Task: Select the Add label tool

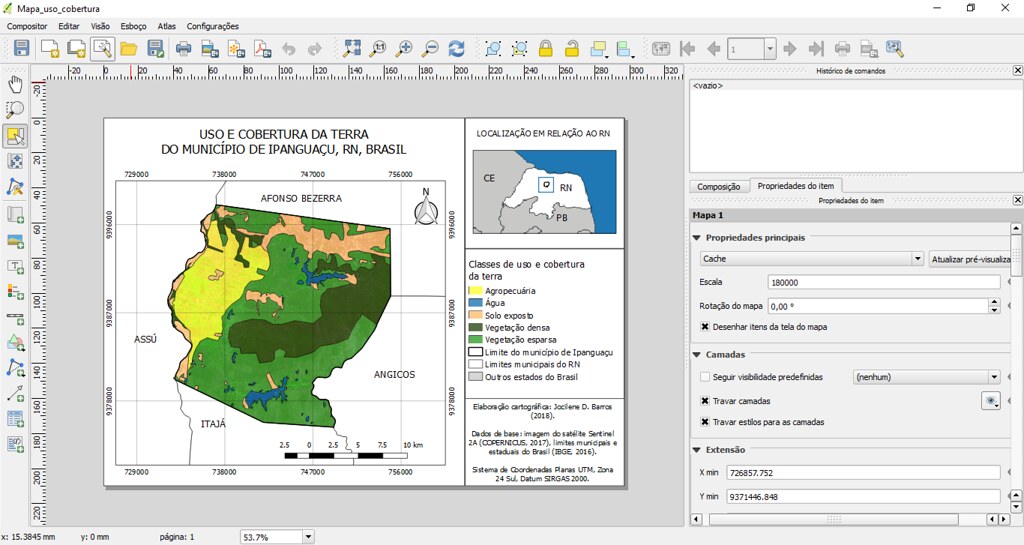Action: [x=15, y=266]
